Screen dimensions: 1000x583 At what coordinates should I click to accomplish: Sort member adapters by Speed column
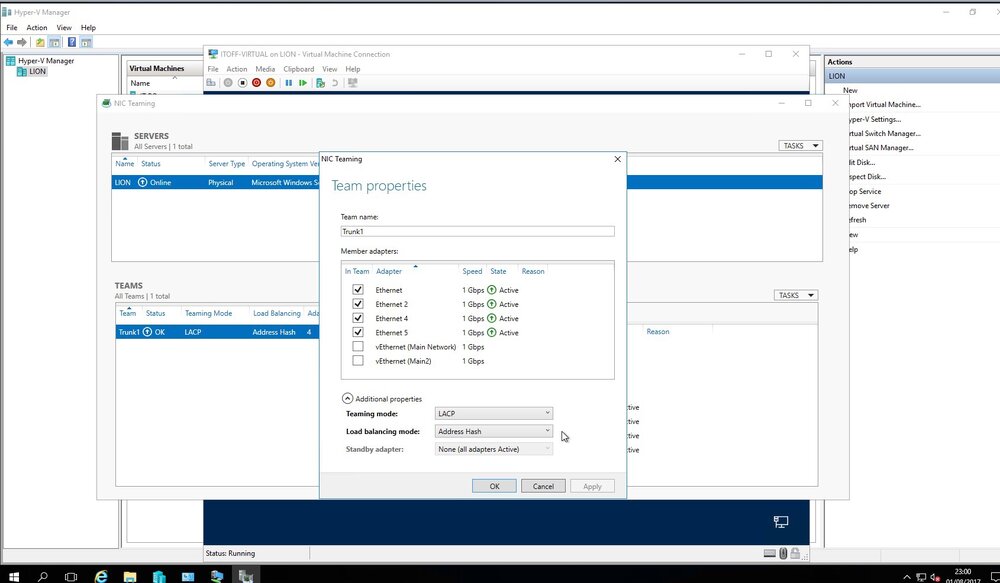pos(472,271)
